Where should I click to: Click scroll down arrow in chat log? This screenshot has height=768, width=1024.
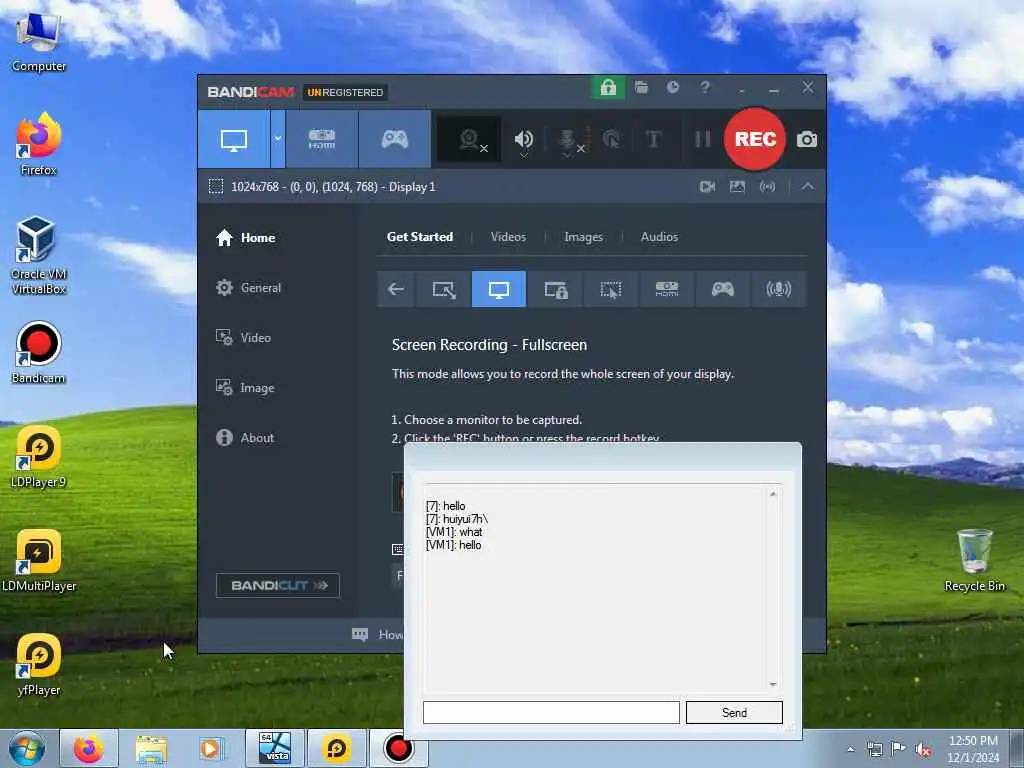[x=773, y=684]
